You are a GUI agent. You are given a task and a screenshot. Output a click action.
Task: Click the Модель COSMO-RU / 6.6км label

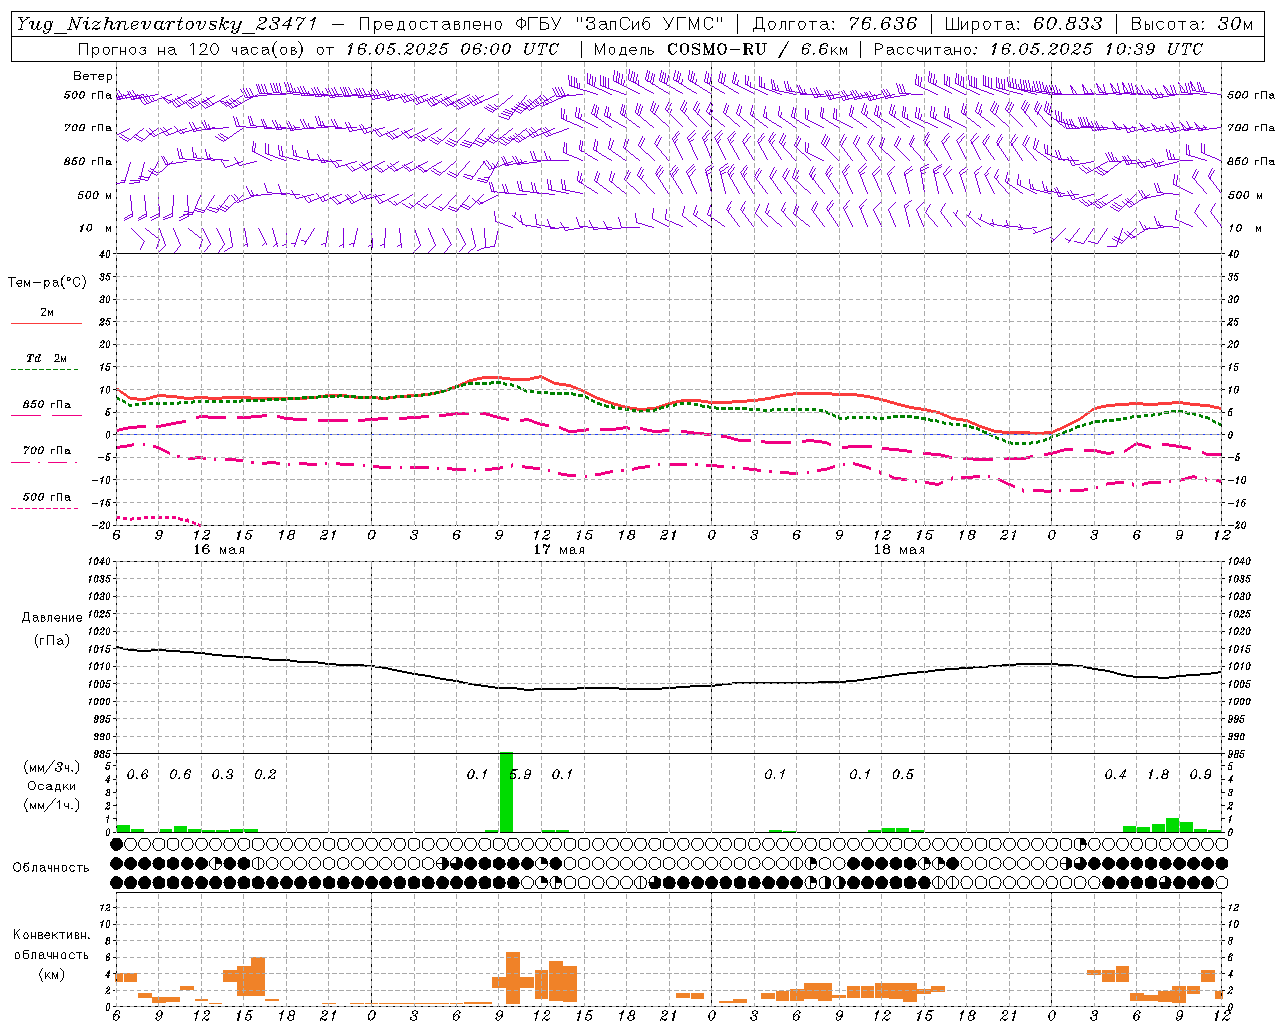[x=721, y=49]
